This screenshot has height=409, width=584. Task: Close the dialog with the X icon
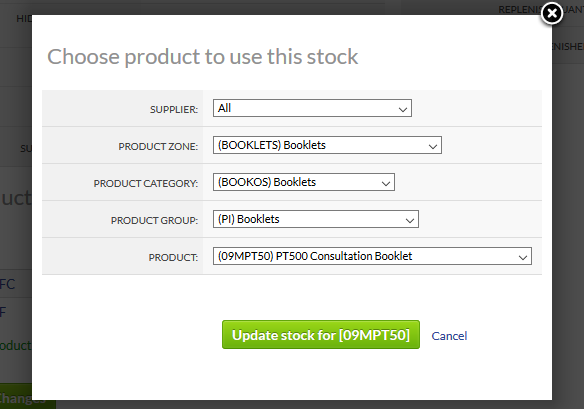point(552,14)
